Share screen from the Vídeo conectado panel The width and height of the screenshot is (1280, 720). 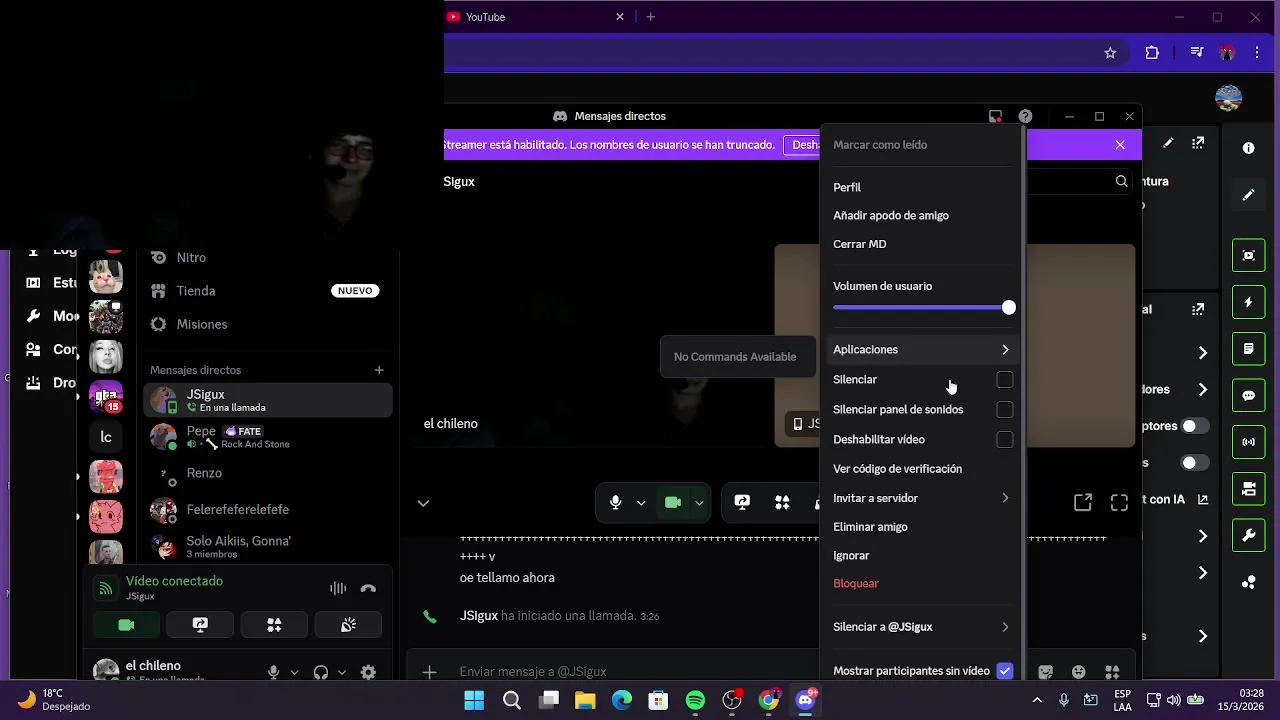200,625
